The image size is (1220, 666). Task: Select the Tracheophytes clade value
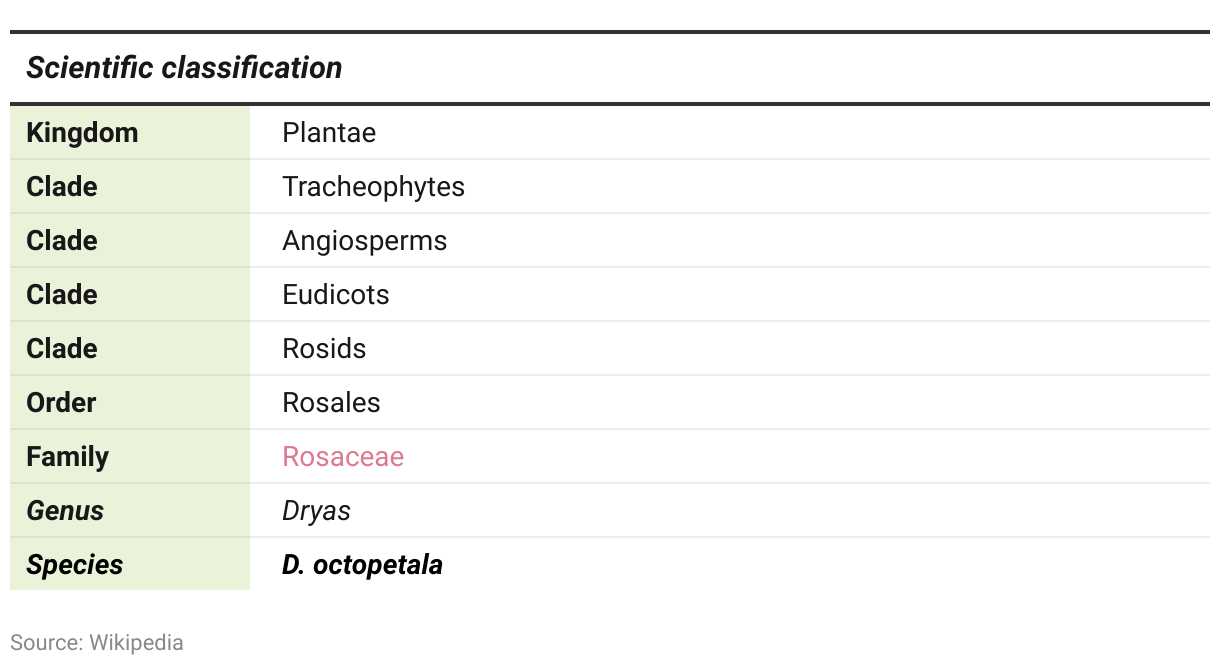tap(373, 187)
